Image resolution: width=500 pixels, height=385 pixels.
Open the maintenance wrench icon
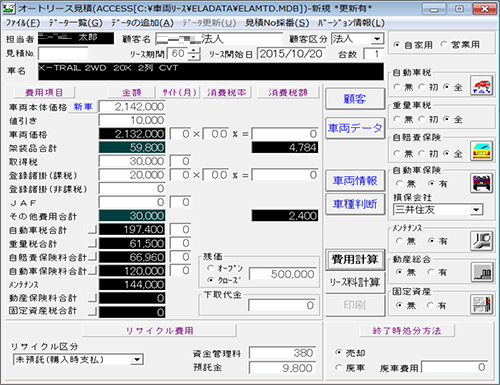click(482, 241)
